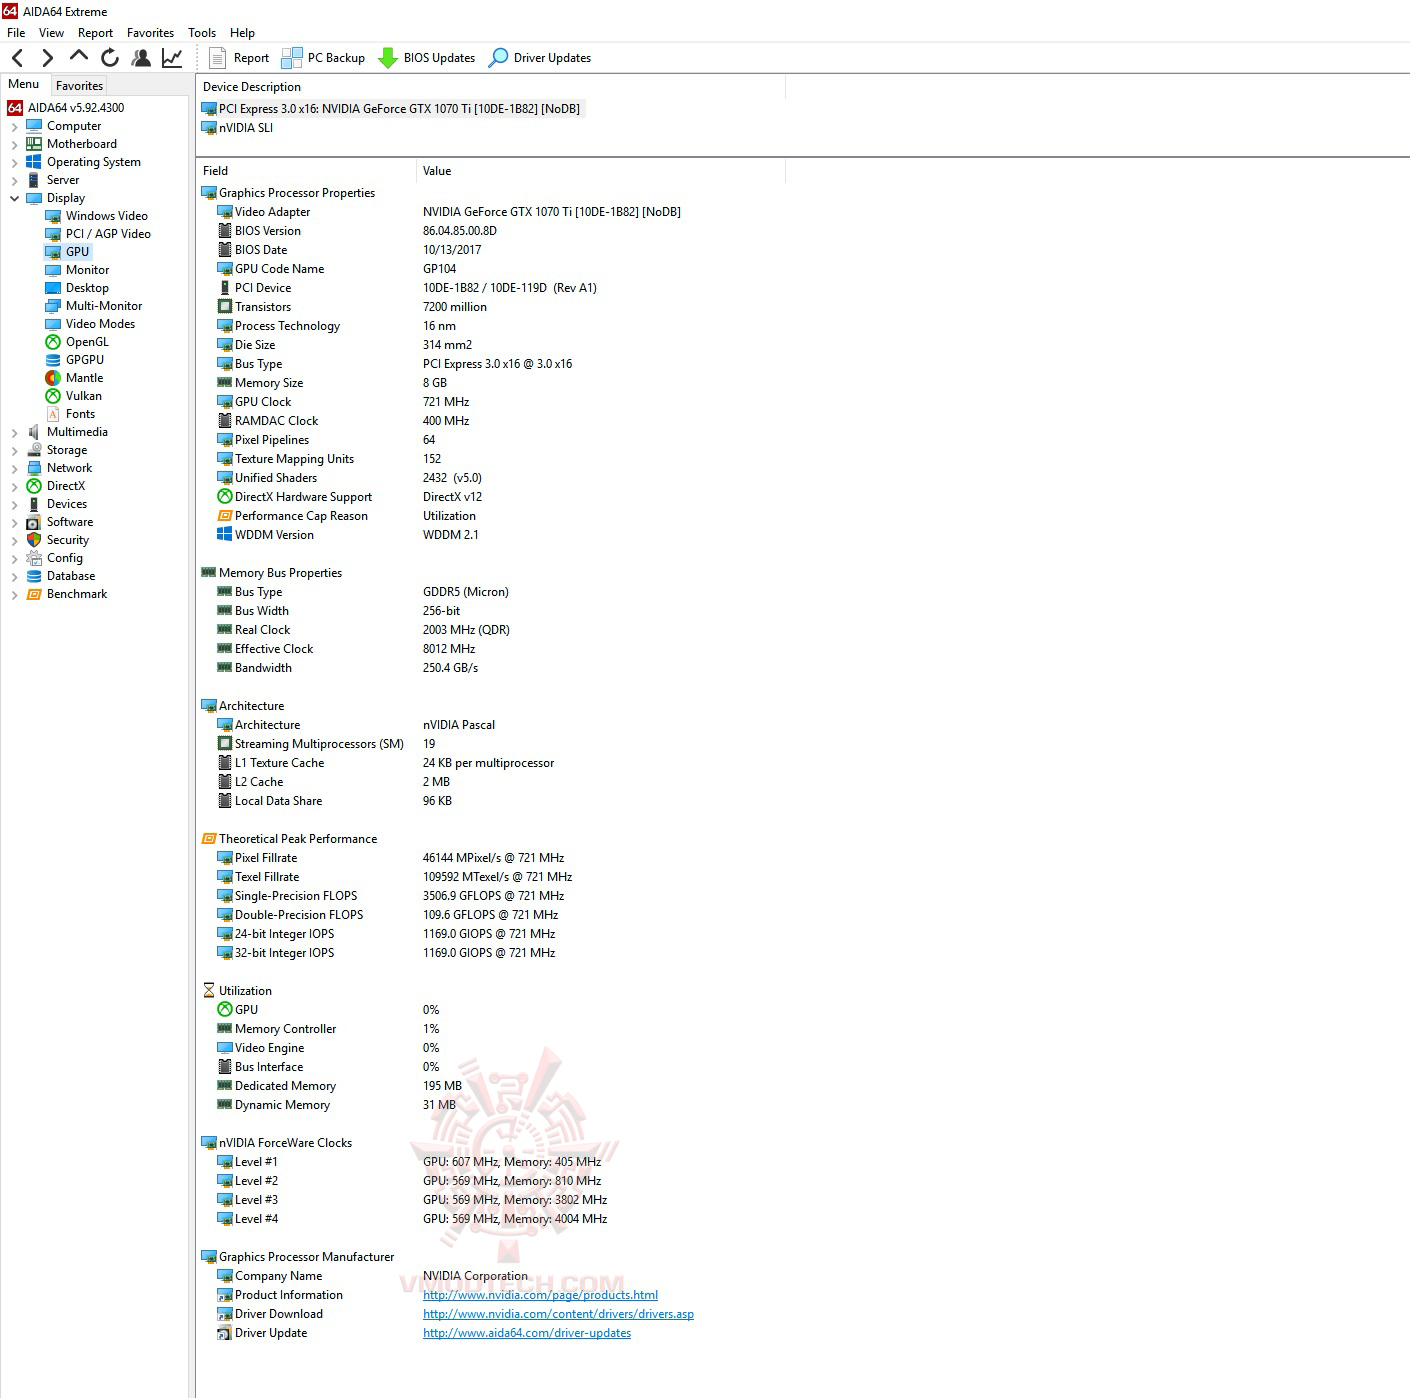Viewport: 1410px width, 1398px height.
Task: Click the Software tree icon
Action: [34, 522]
